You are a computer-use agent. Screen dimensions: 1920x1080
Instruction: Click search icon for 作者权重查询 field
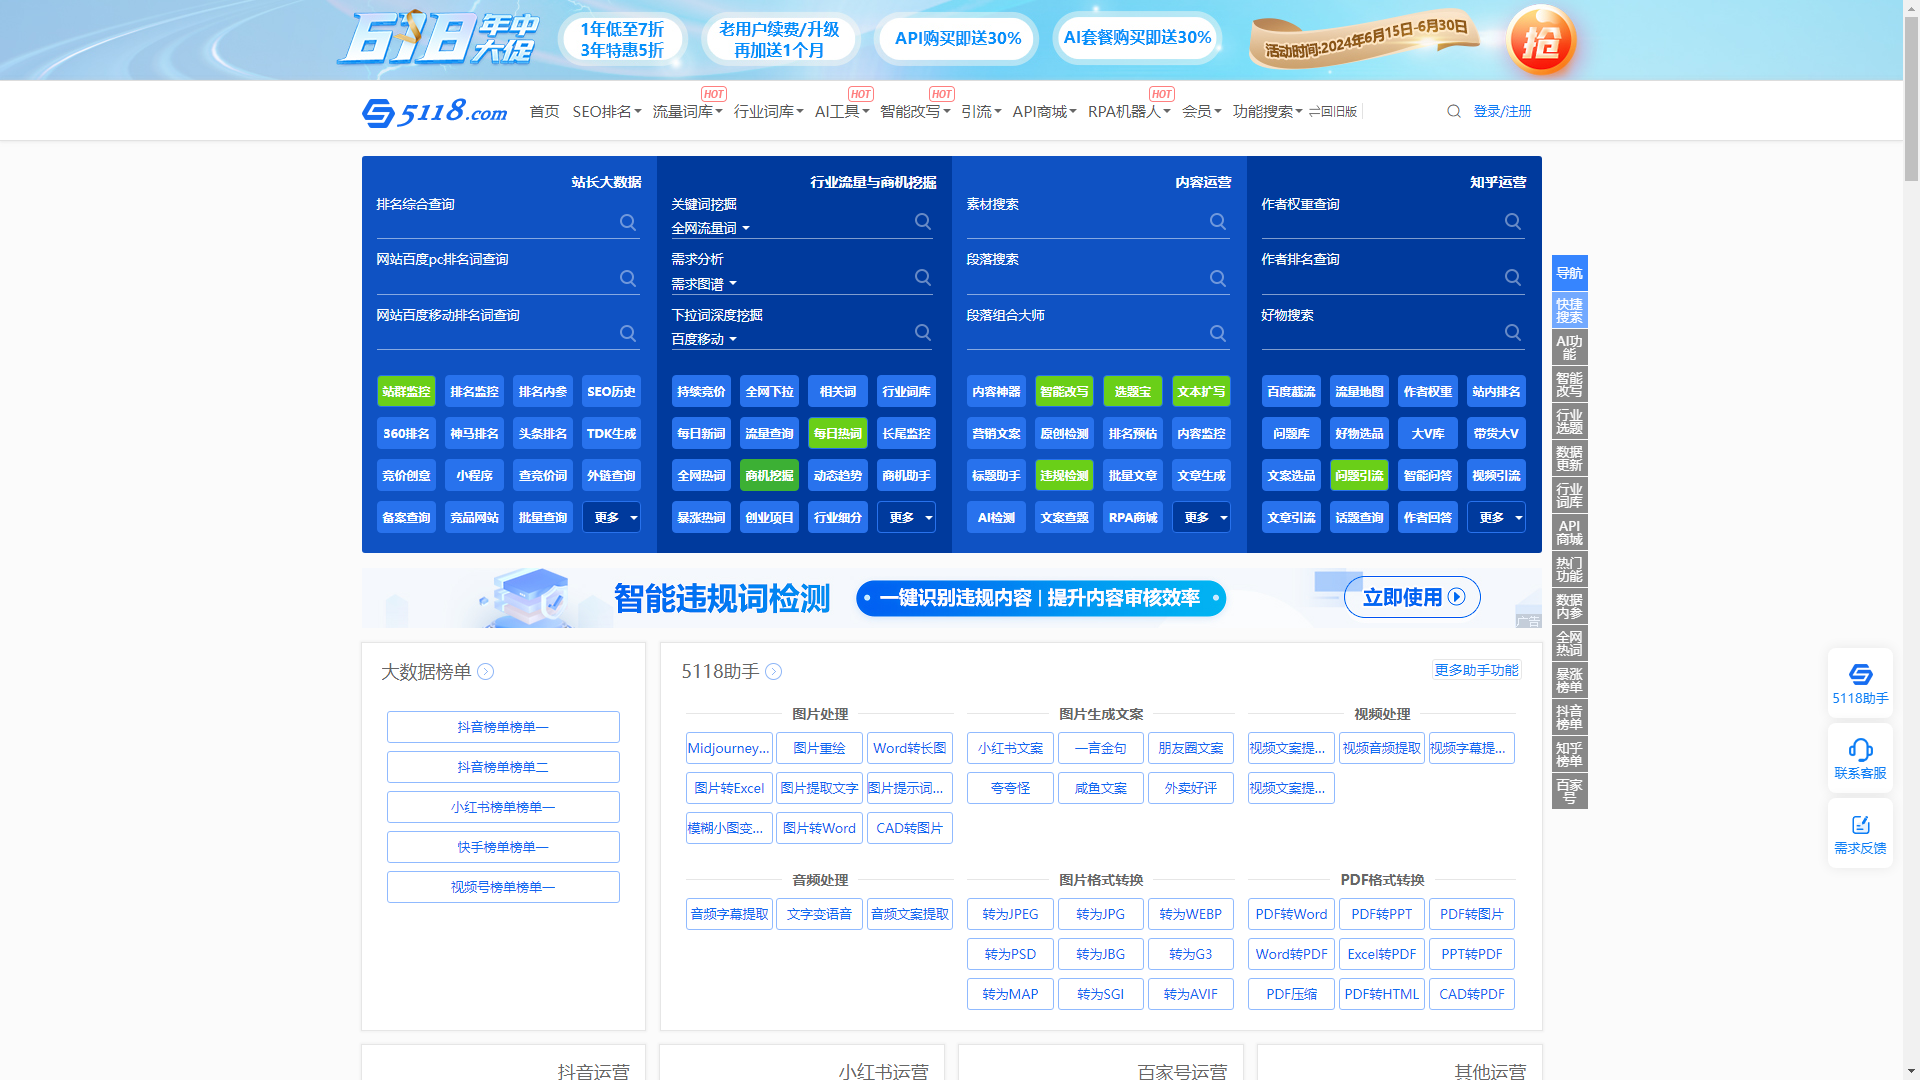(1513, 222)
